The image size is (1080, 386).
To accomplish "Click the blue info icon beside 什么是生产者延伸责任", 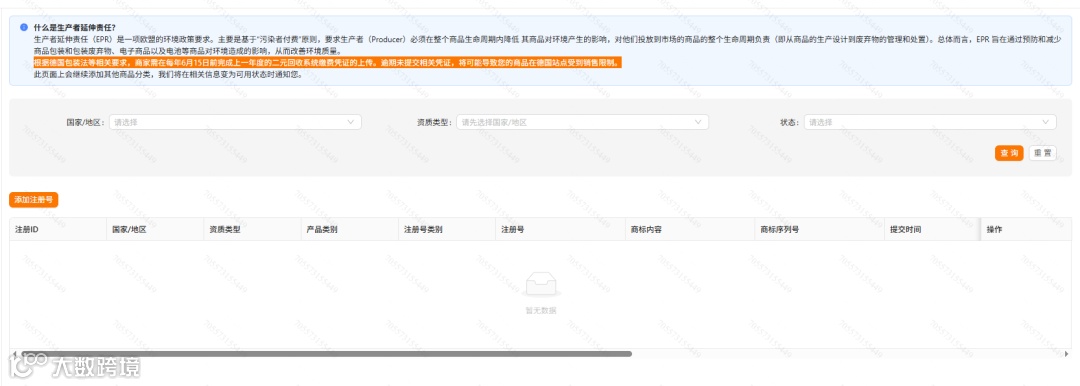I will coord(24,28).
